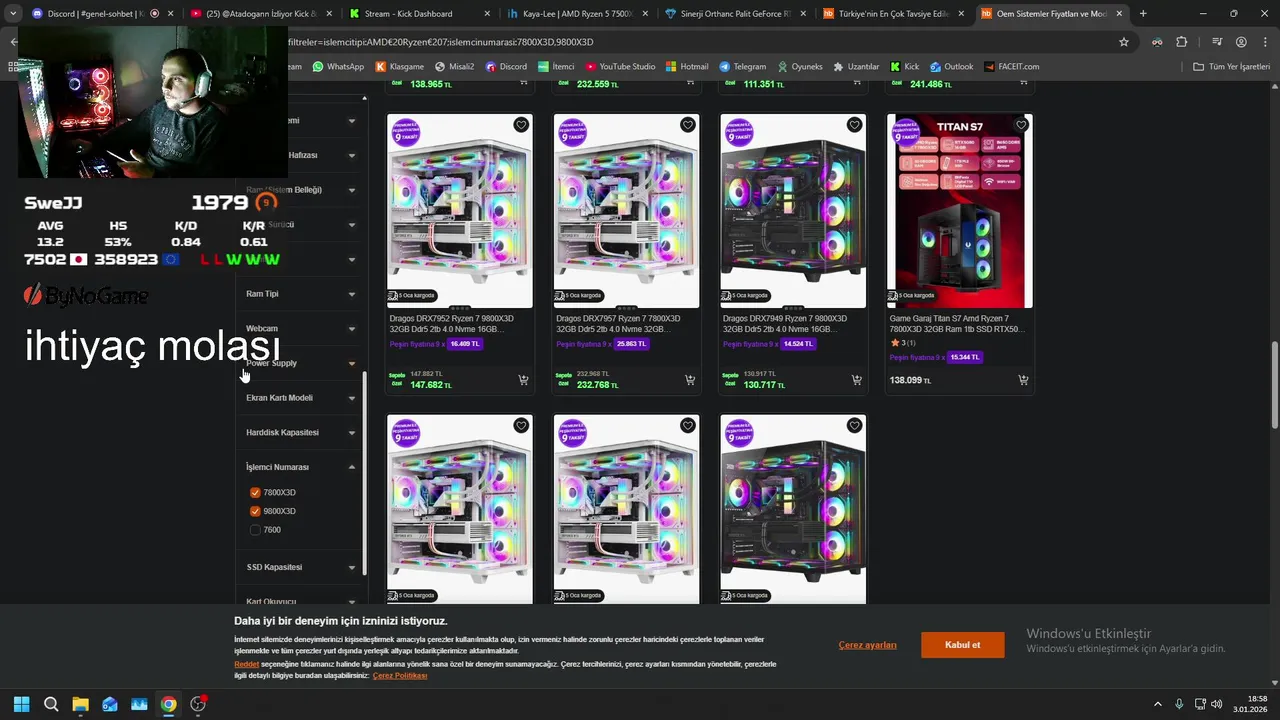Open FACEIT.com bookmark

coord(1012,67)
